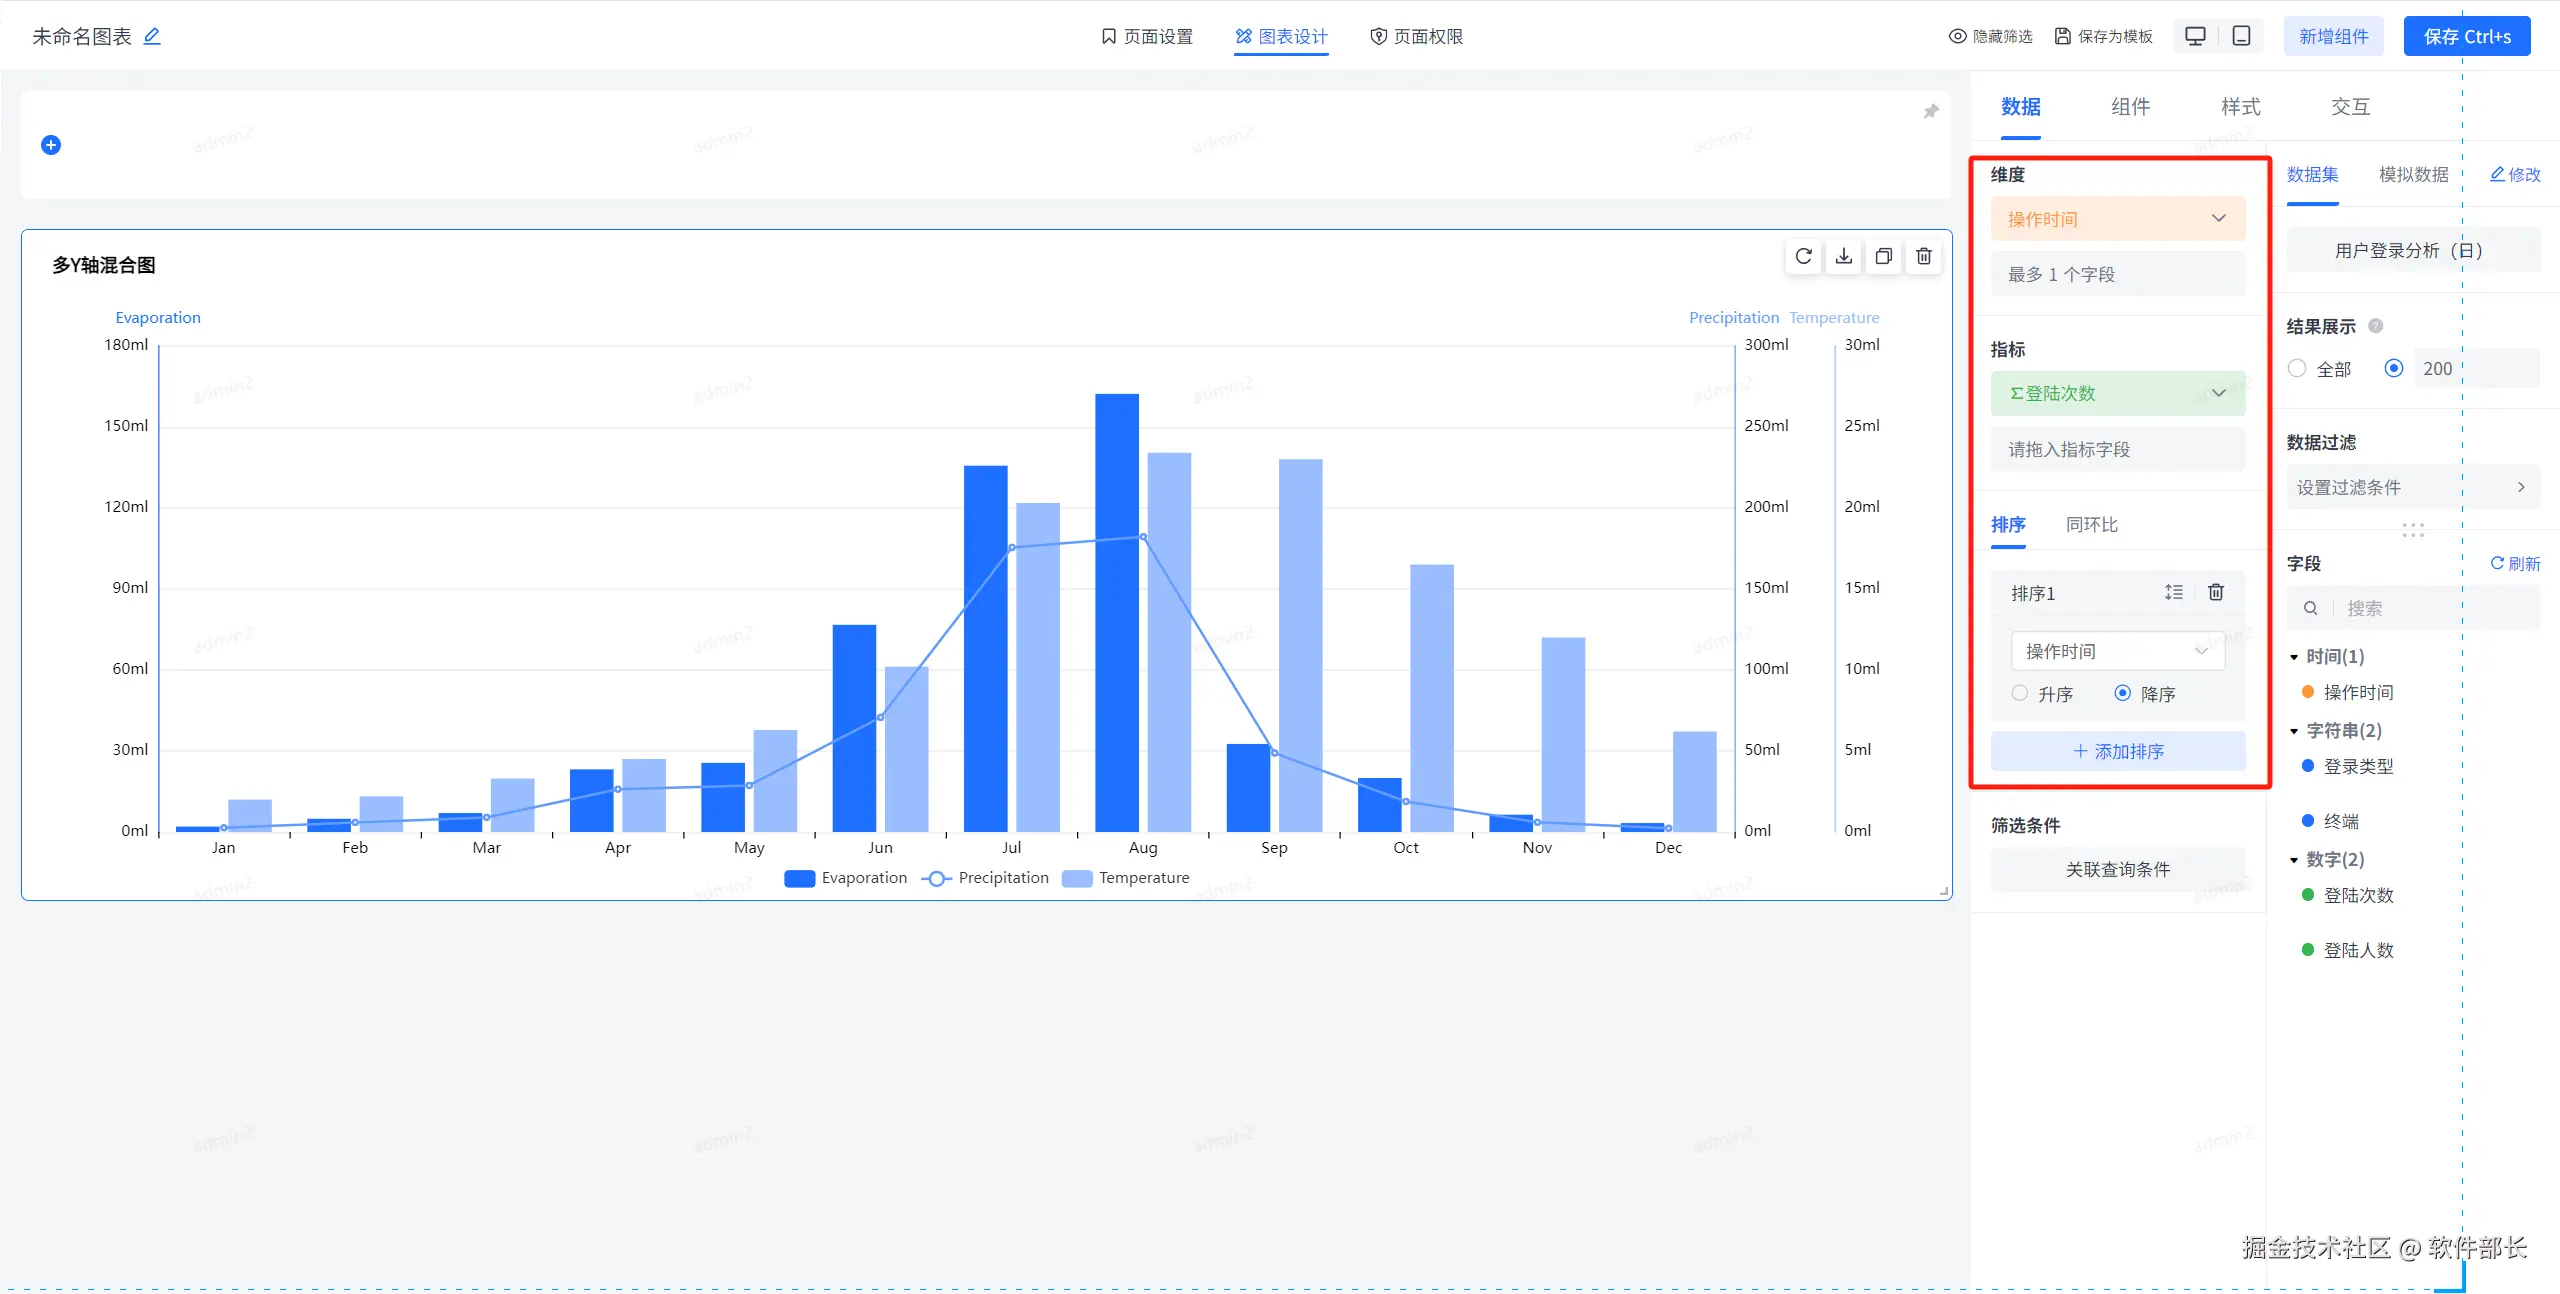Switch to the 样式 tab
Image resolution: width=2560 pixels, height=1294 pixels.
pos(2240,107)
